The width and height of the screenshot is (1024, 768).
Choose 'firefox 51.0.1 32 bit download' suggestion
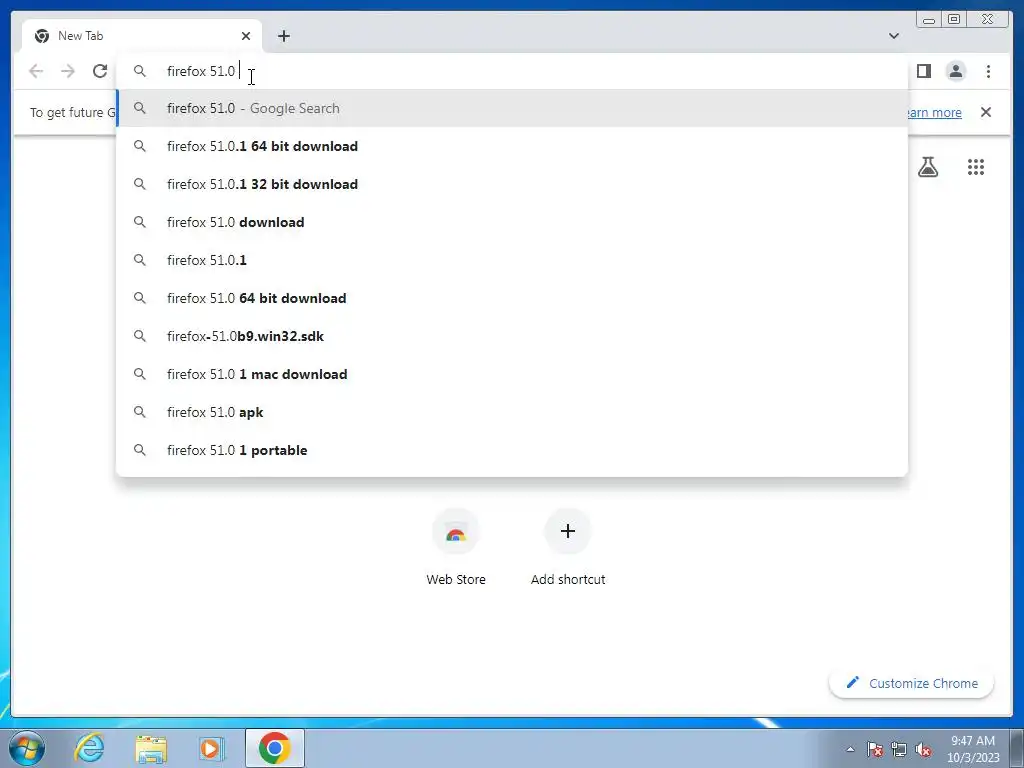(512, 184)
